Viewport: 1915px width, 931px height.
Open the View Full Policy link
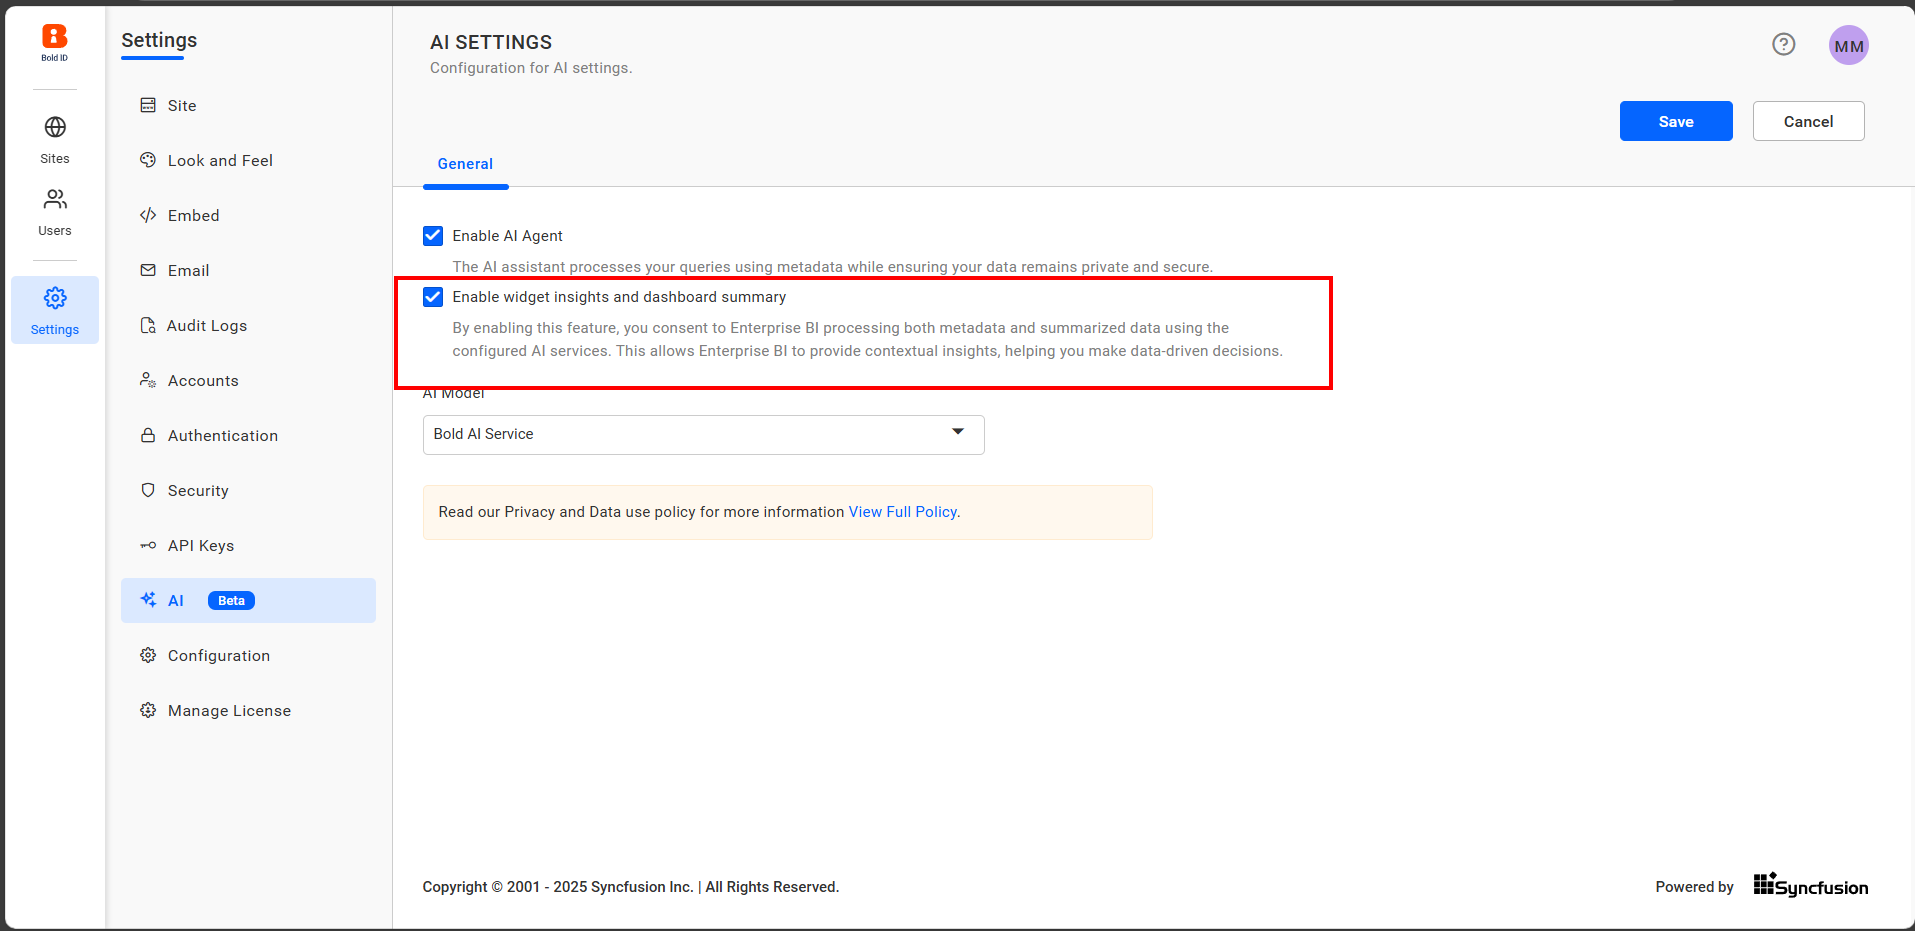pos(902,512)
